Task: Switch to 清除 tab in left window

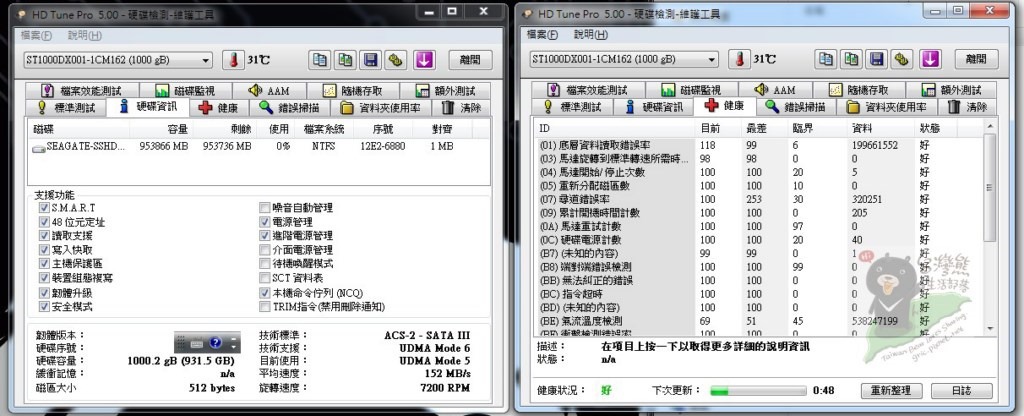Action: [x=463, y=108]
